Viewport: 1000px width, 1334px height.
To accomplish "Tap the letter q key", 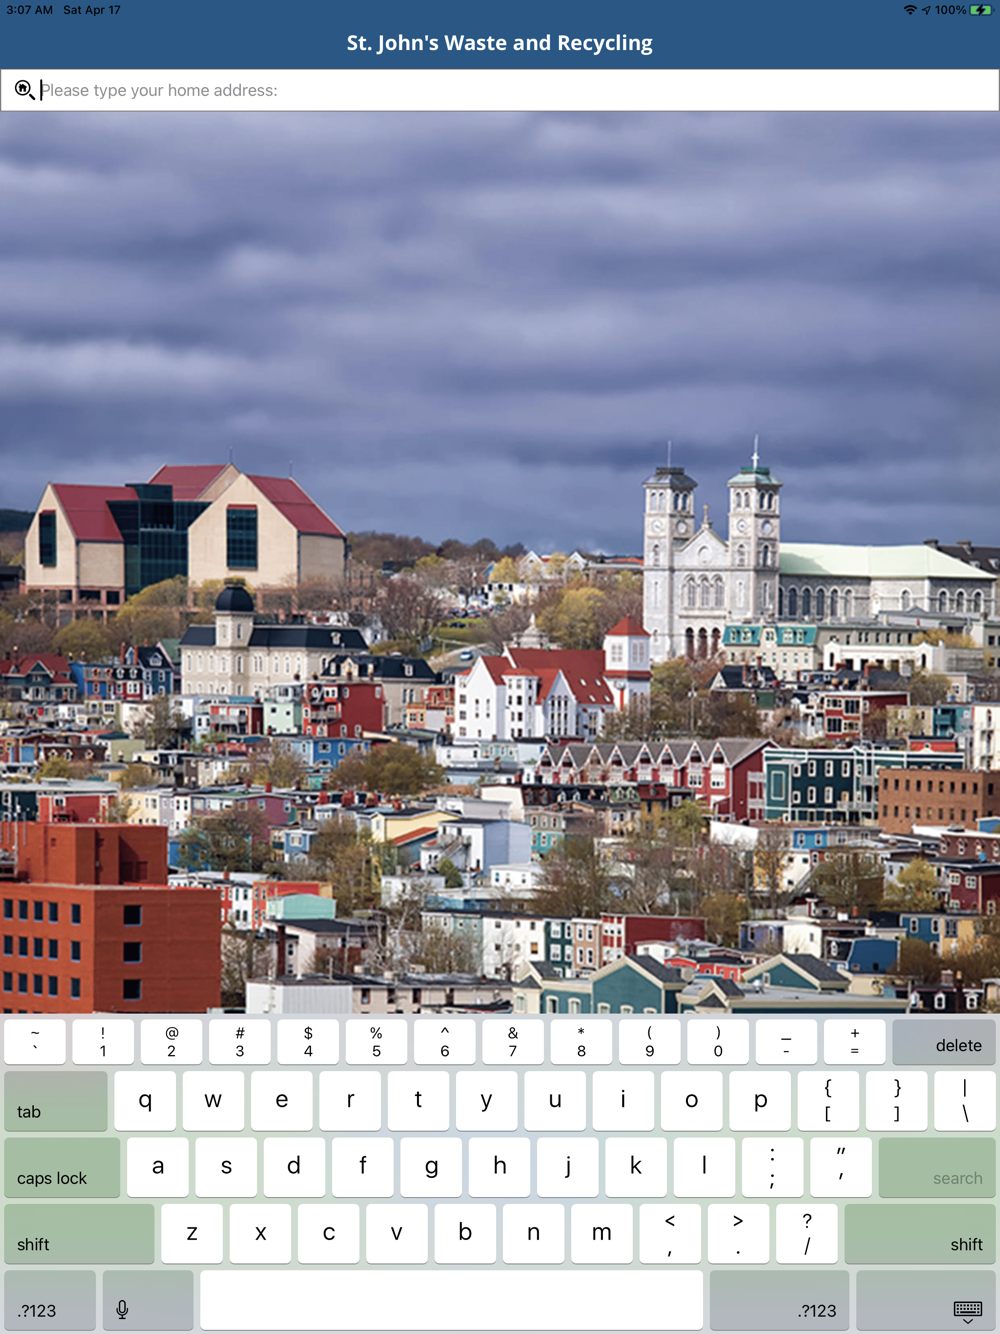I will point(145,1101).
